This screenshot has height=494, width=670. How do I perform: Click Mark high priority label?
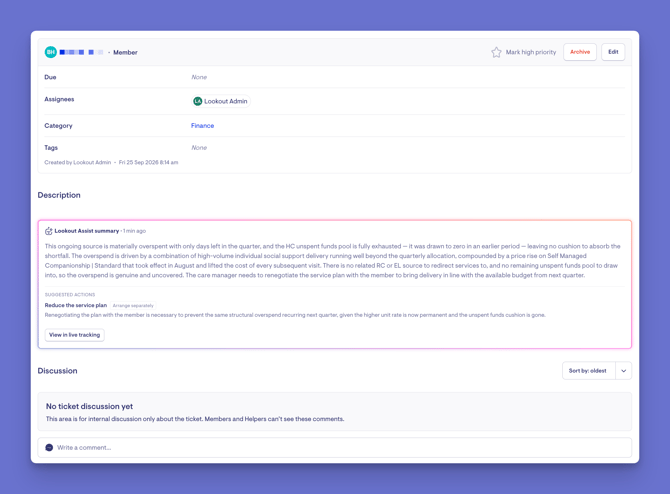531,52
